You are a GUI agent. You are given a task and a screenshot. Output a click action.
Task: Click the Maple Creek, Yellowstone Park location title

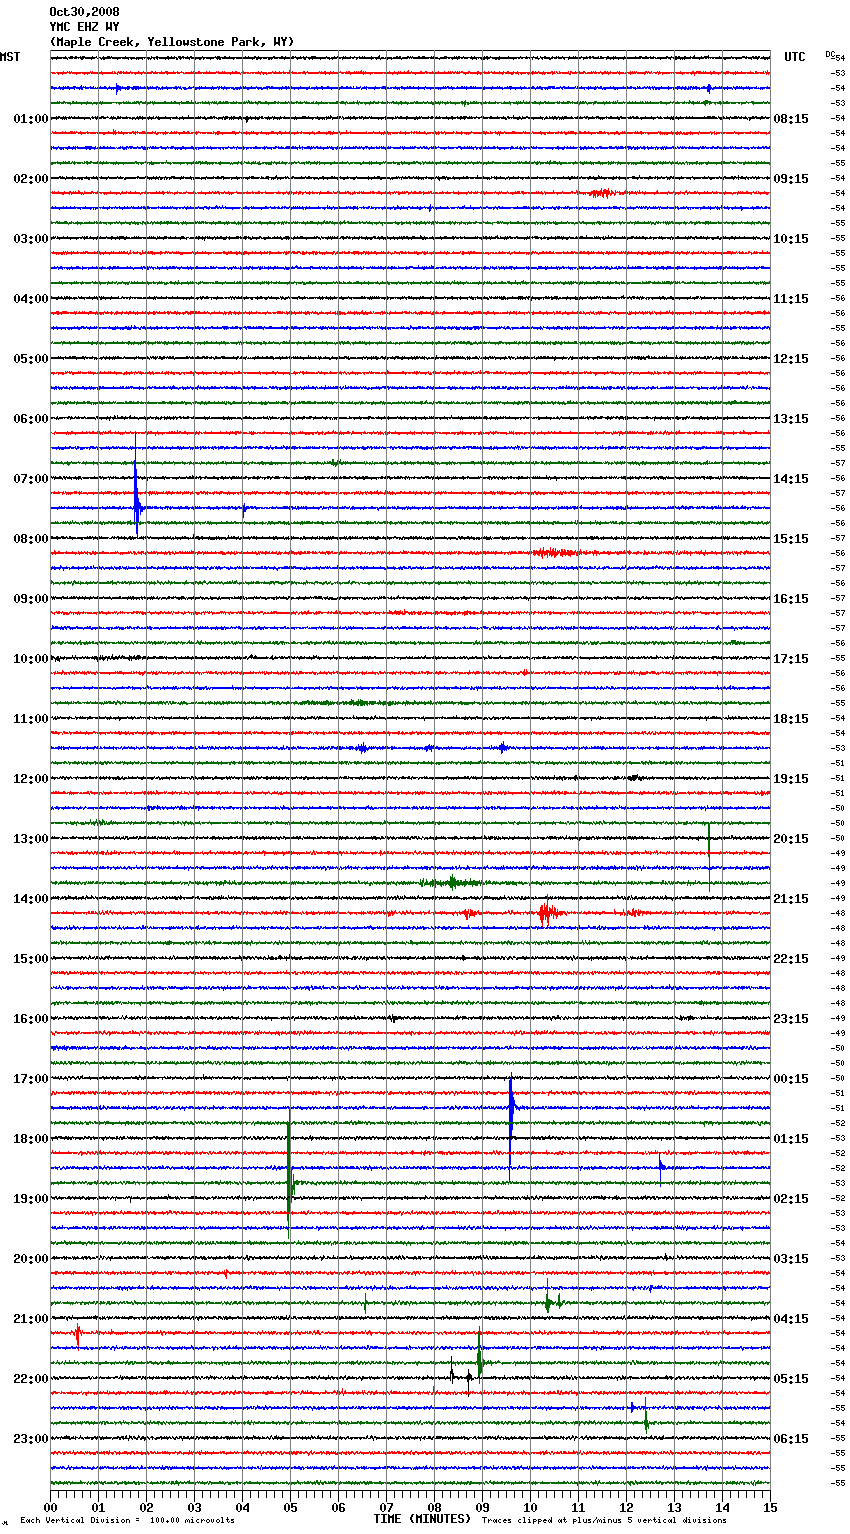pyautogui.click(x=172, y=42)
